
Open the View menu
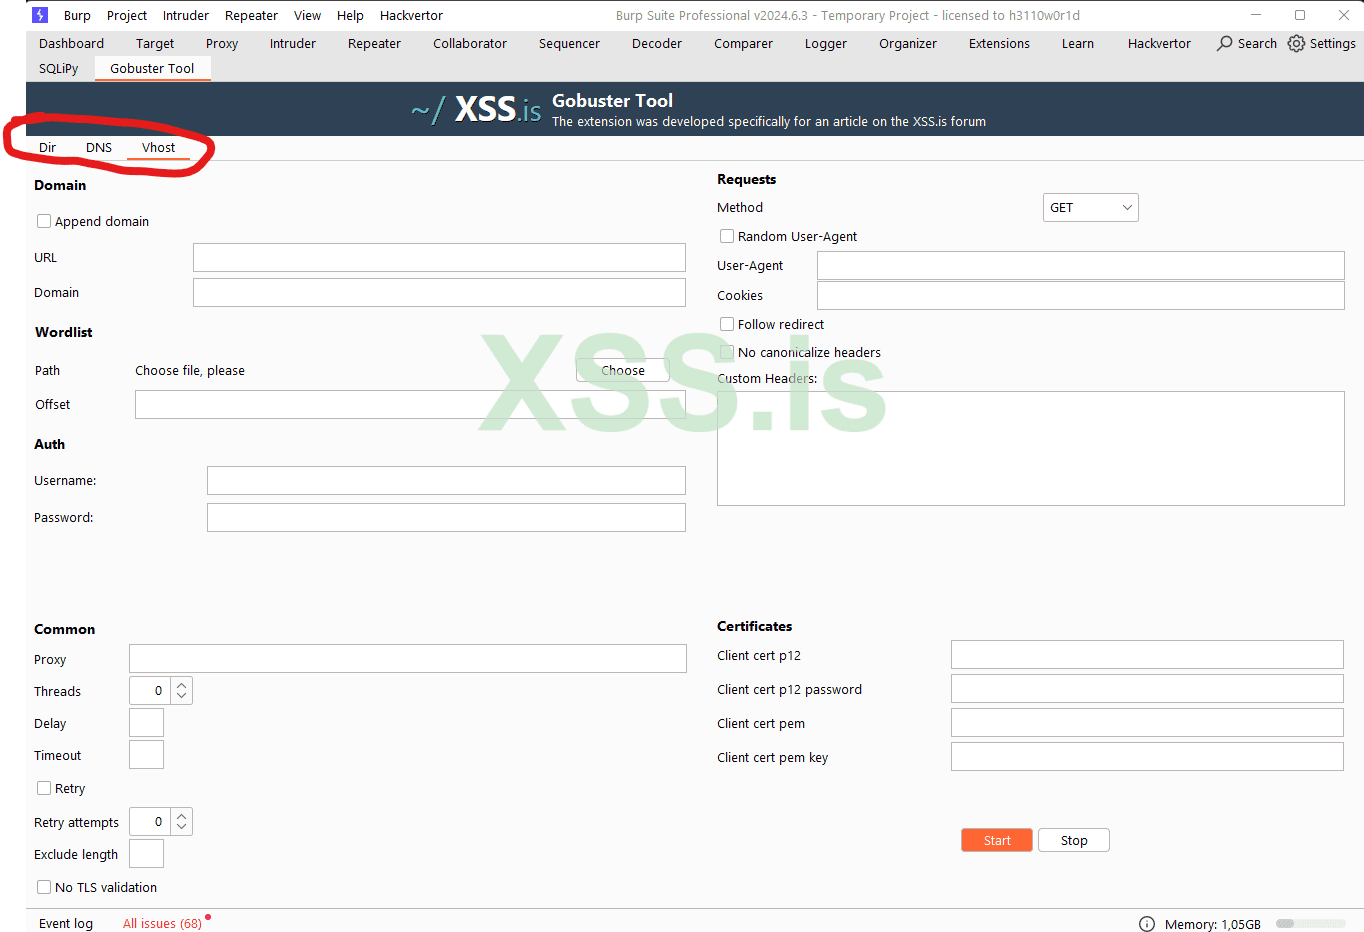[307, 15]
